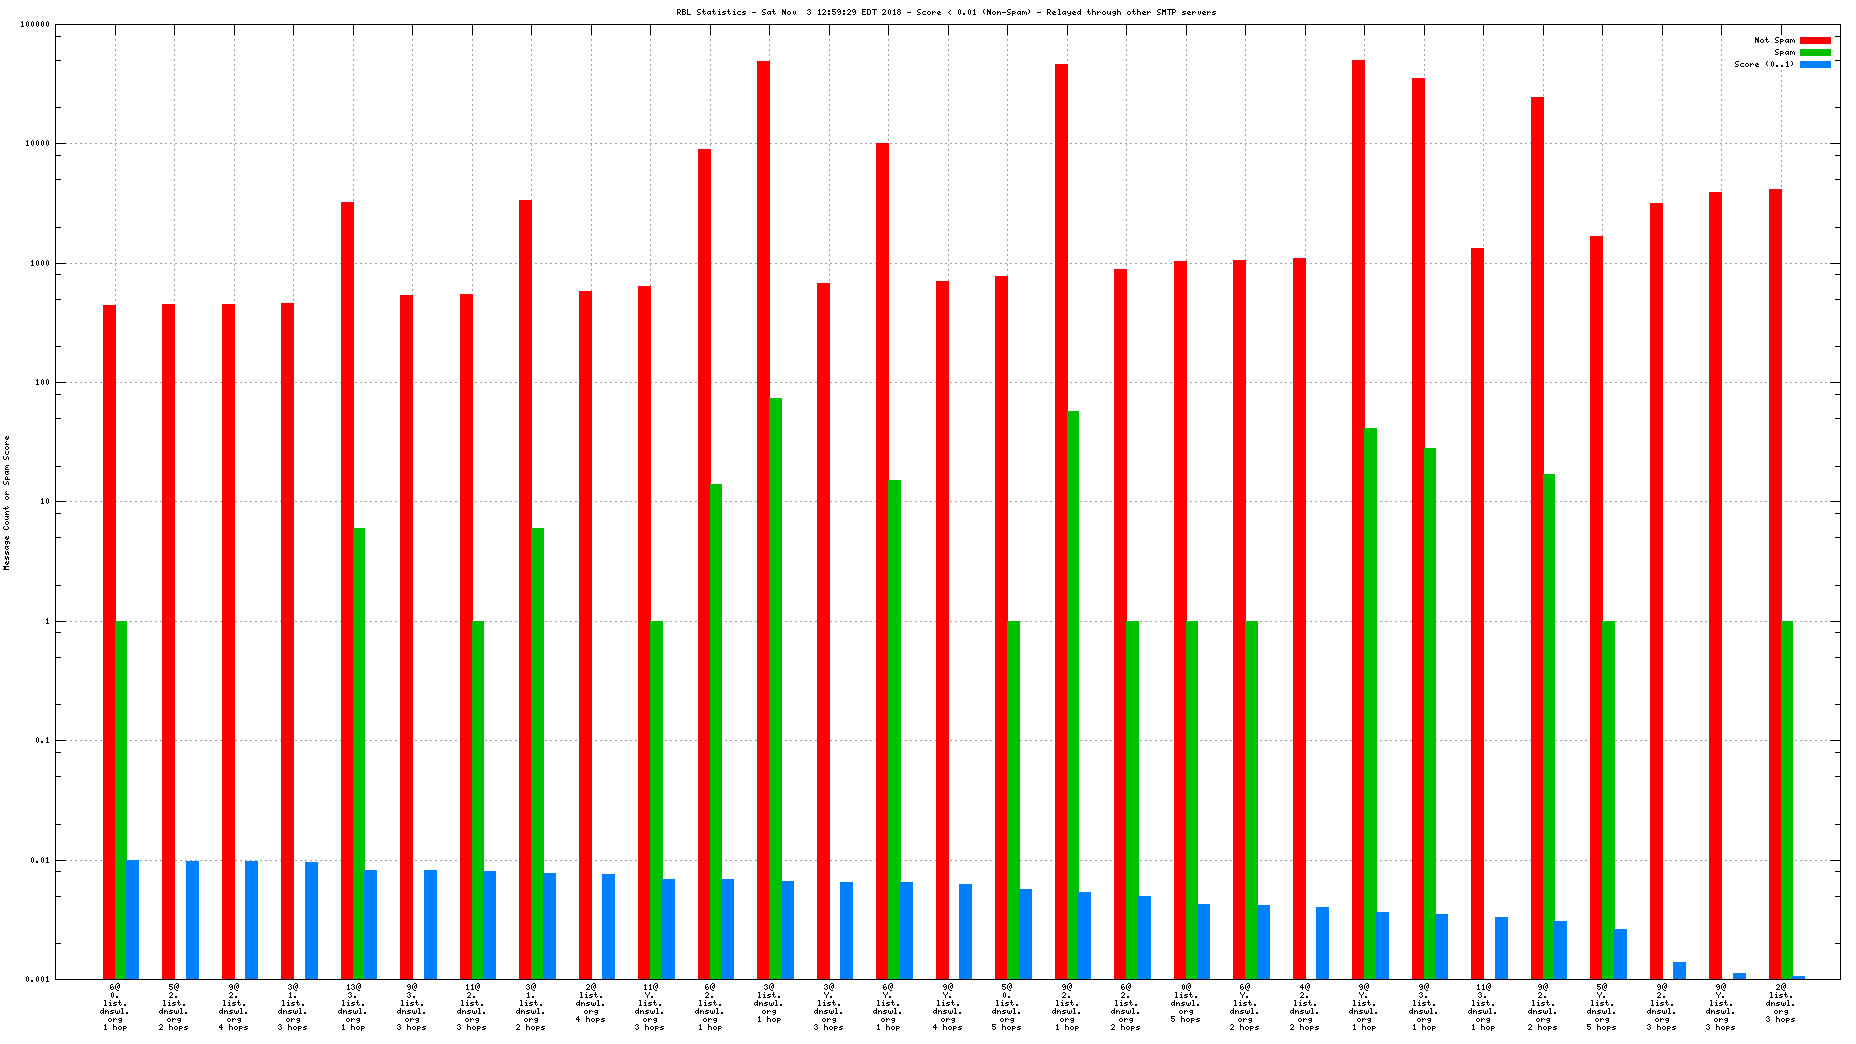Click the '2@ list.dnswl.org 3 hops' axis label

click(x=1780, y=1003)
